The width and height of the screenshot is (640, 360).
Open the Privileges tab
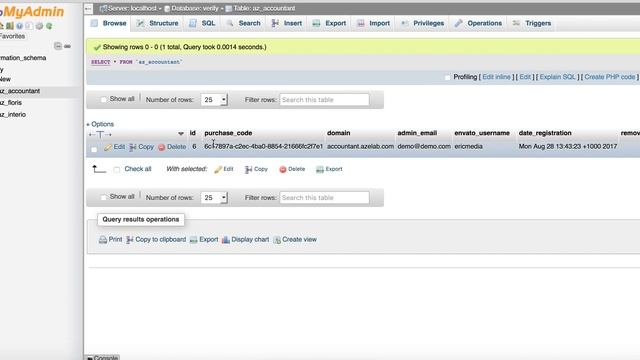click(422, 23)
